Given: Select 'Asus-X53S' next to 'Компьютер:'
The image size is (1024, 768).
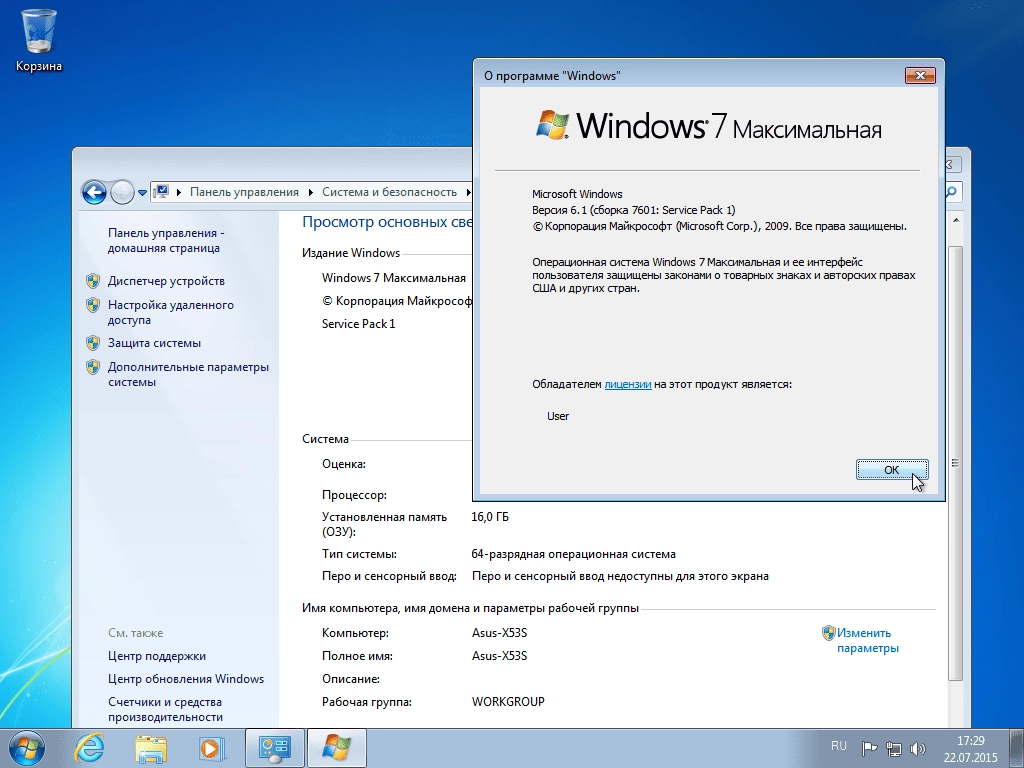Looking at the screenshot, I should click(x=500, y=633).
